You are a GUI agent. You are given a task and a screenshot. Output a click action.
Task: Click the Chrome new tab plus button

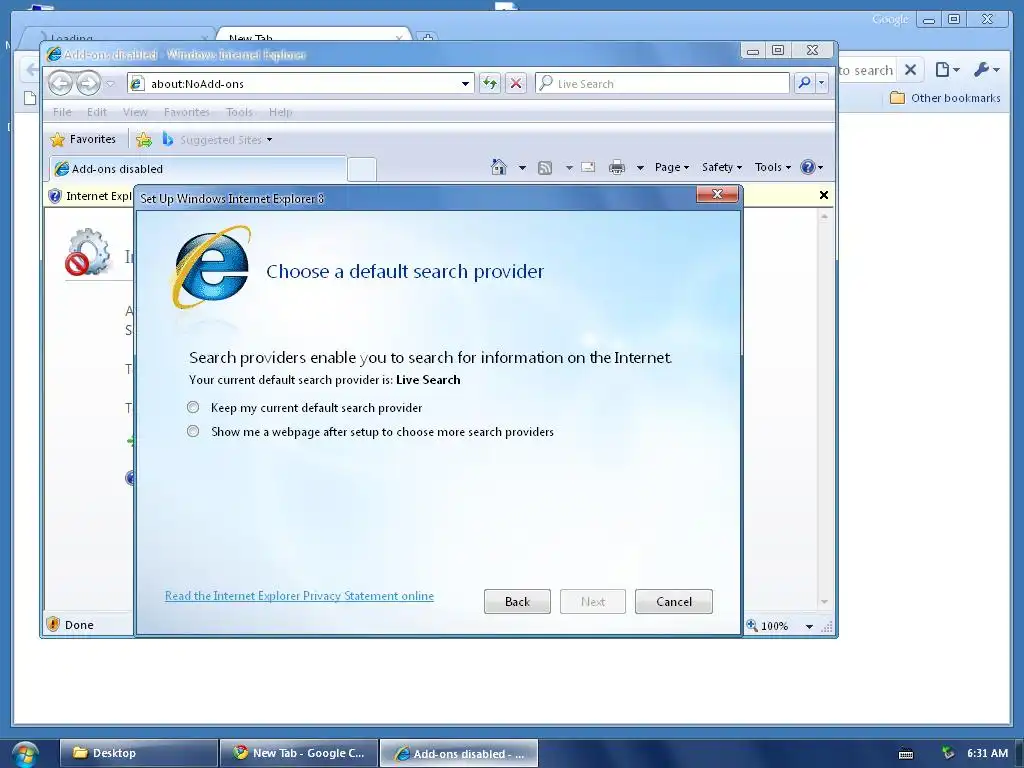pos(427,38)
